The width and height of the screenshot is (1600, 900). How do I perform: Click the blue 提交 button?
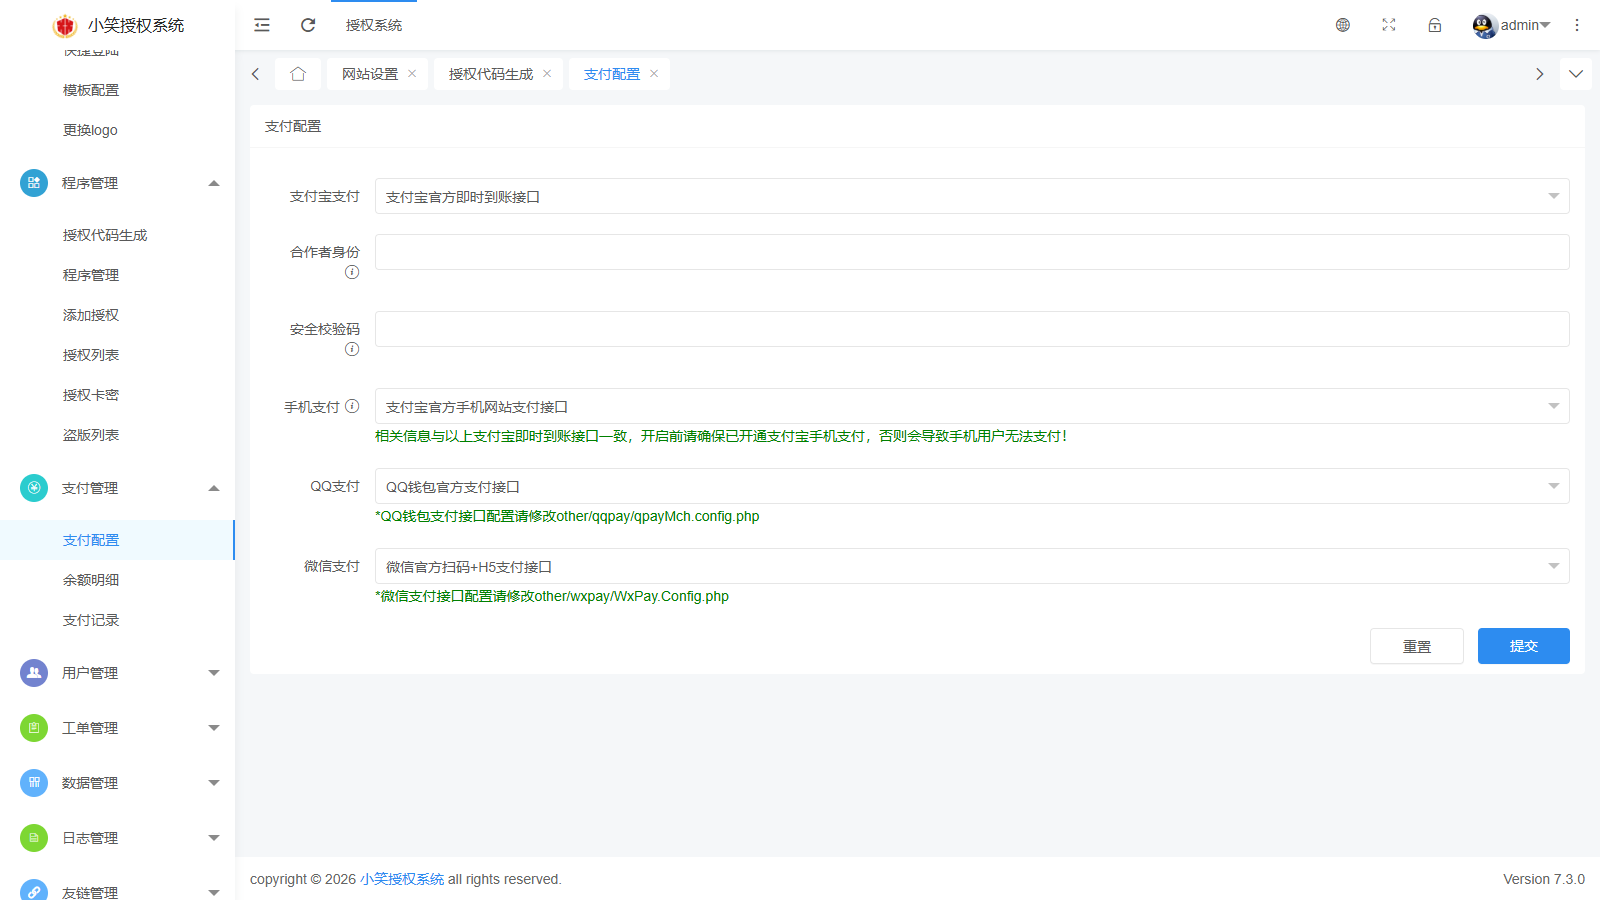(1523, 646)
